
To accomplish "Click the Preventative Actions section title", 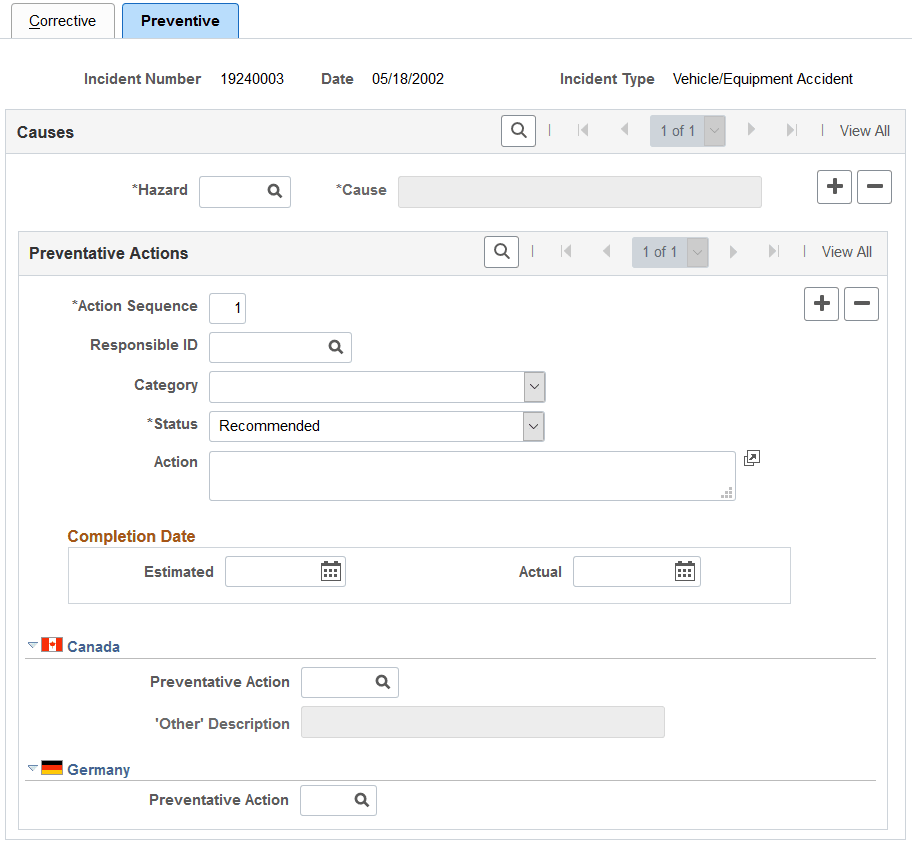I will [x=109, y=253].
